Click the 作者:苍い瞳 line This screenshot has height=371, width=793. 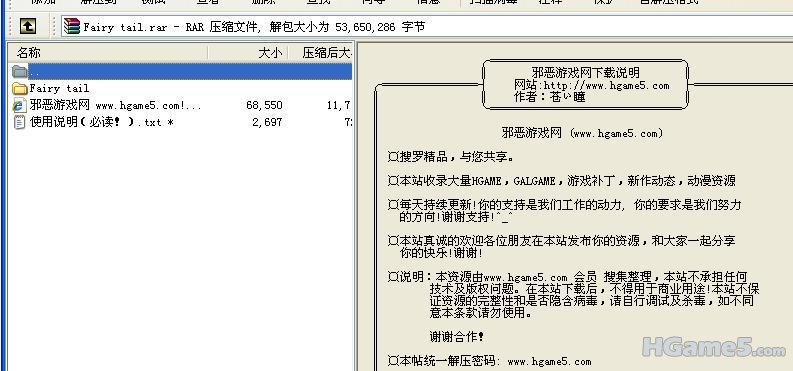tap(550, 97)
